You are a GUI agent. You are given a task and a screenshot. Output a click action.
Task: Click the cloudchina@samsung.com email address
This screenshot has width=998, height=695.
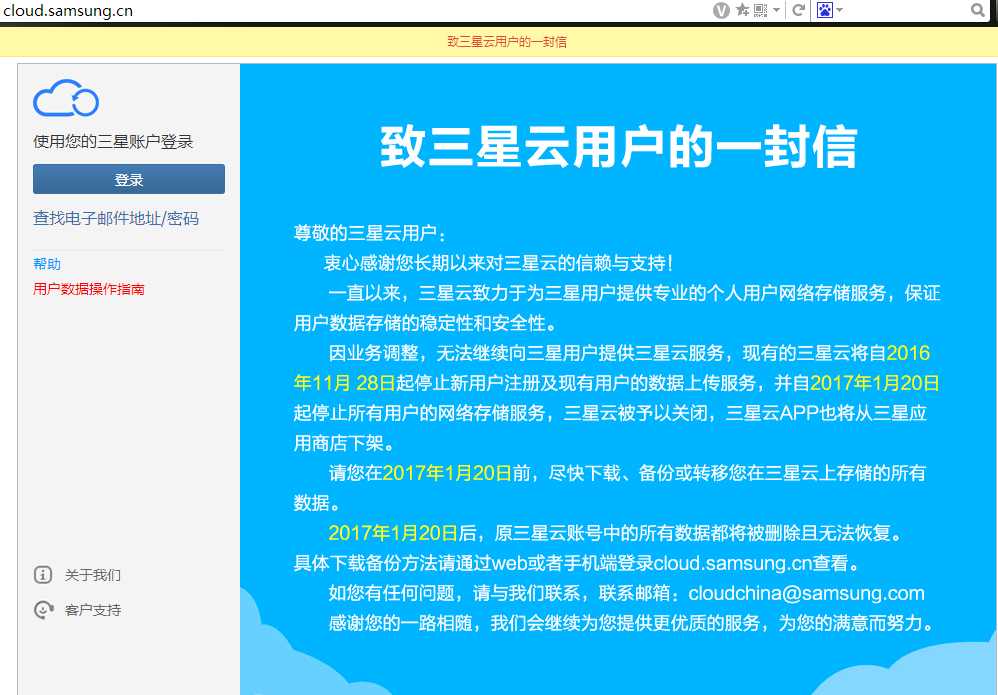[806, 593]
